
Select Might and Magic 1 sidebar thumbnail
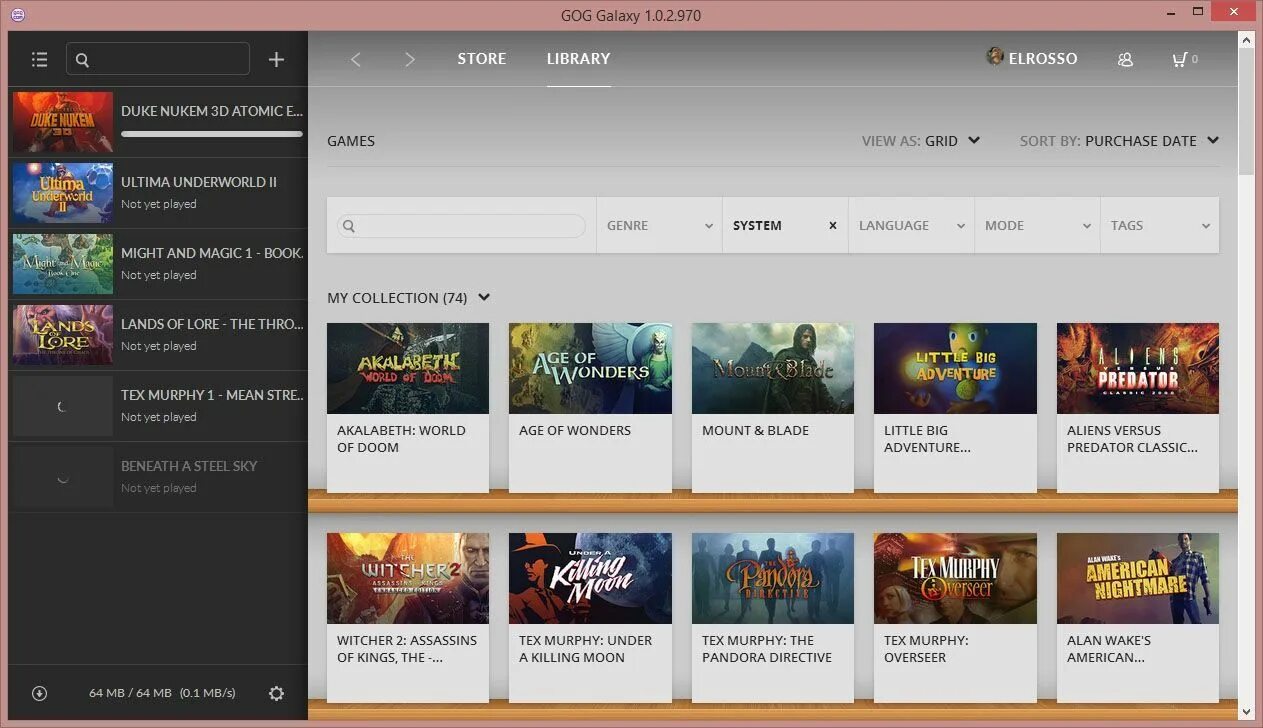62,264
